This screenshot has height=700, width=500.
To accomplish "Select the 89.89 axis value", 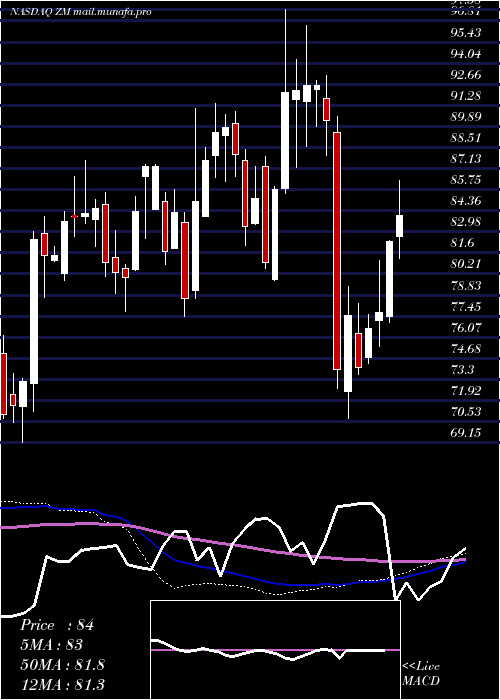I will pos(467,117).
